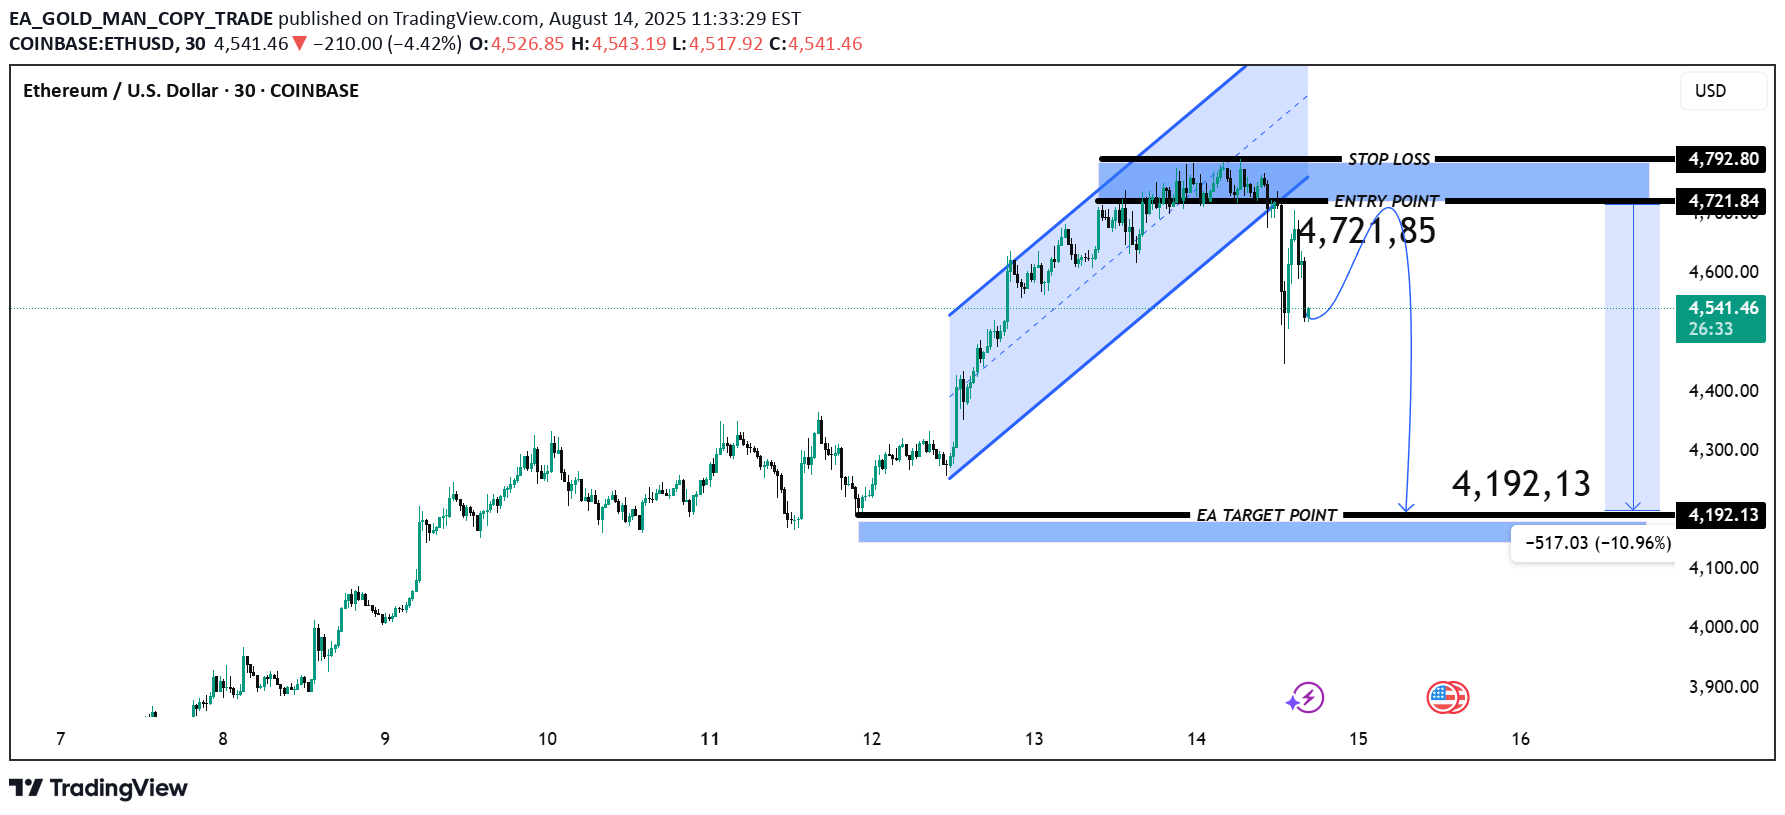Click the date label 12 on time axis
Viewport: 1785px width, 815px height.
tap(872, 739)
